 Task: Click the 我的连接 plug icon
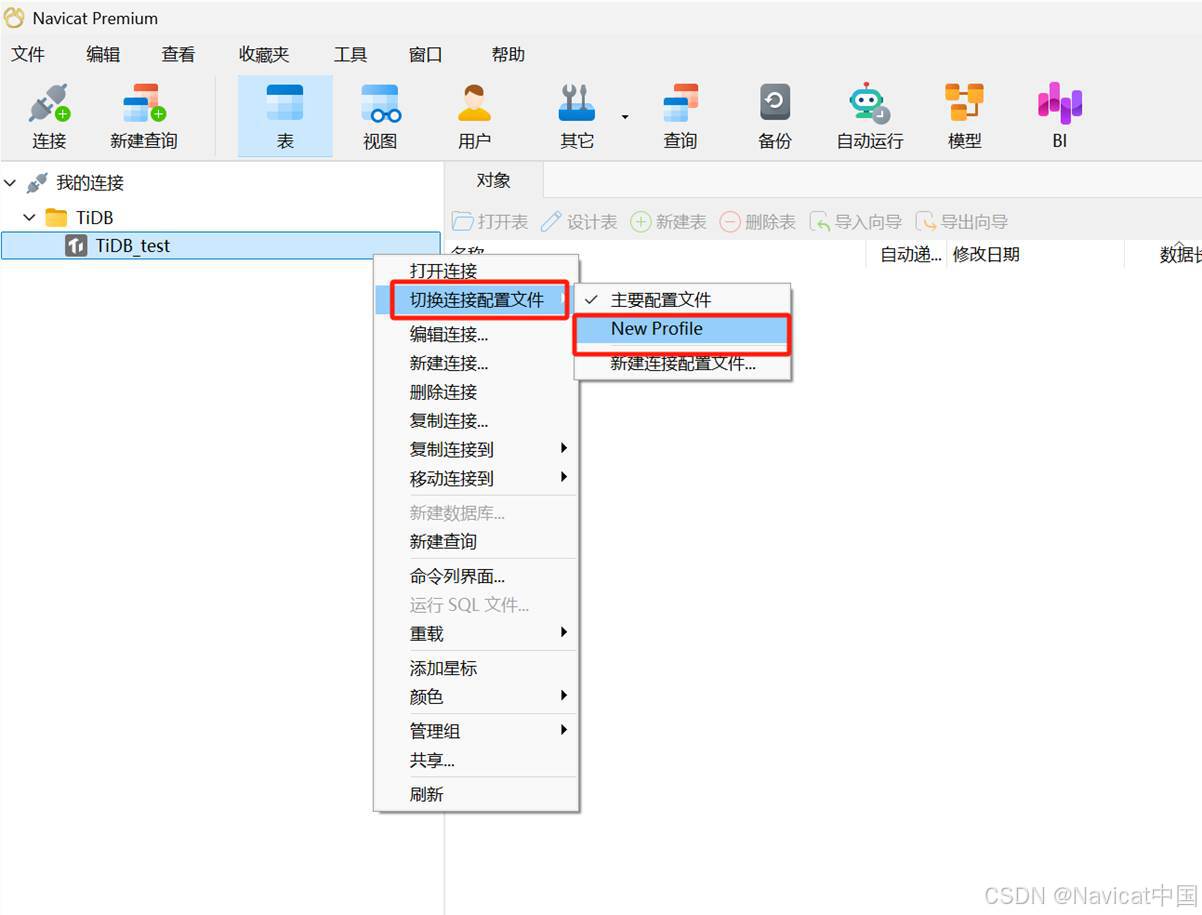pos(37,183)
